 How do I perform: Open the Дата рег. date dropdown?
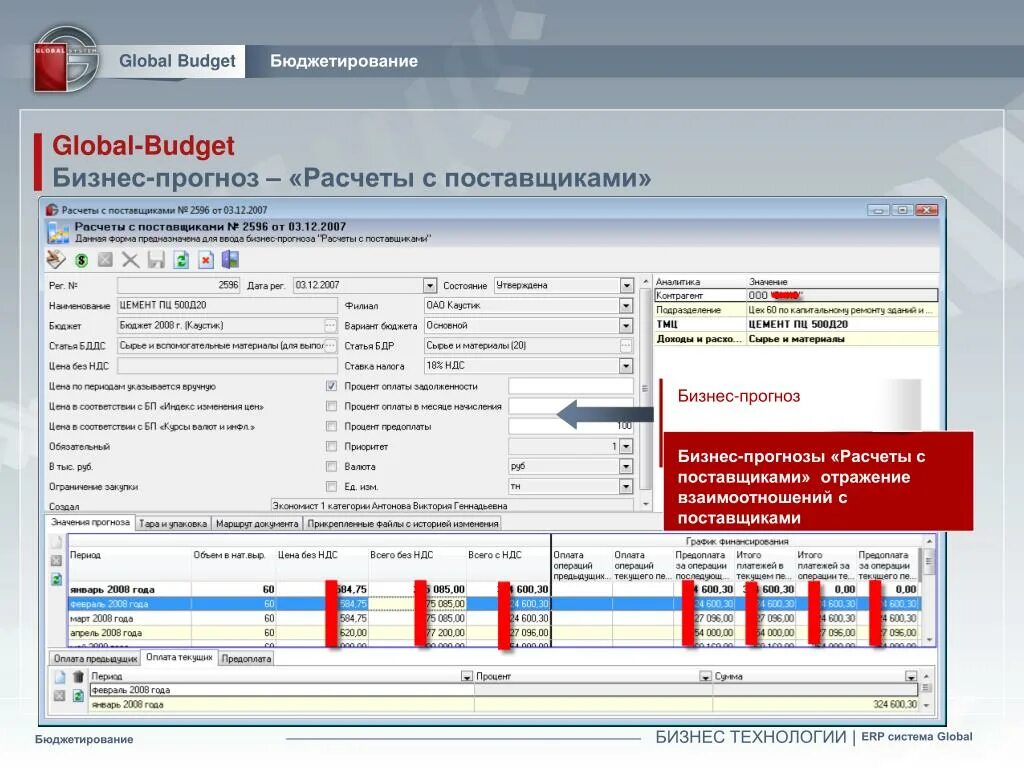pyautogui.click(x=430, y=285)
